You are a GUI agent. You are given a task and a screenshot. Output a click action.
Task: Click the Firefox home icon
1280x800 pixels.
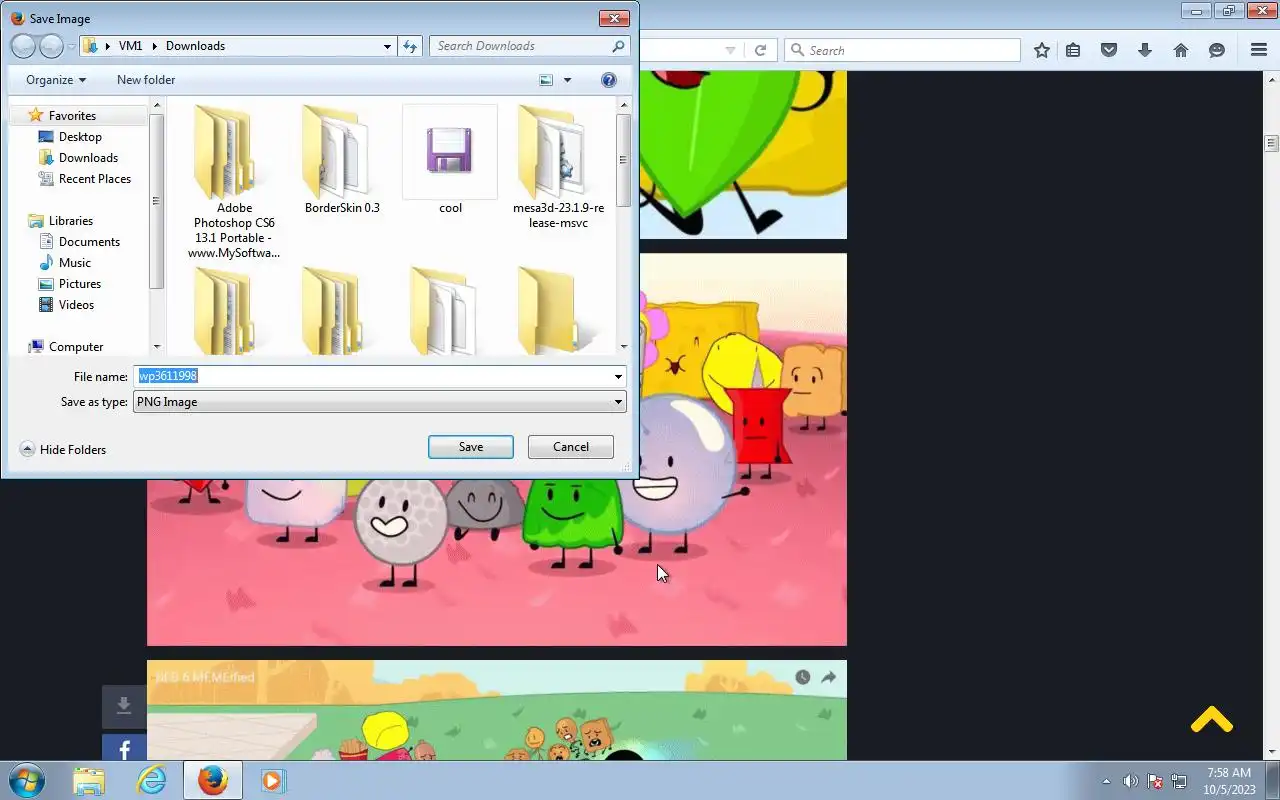pos(1181,50)
